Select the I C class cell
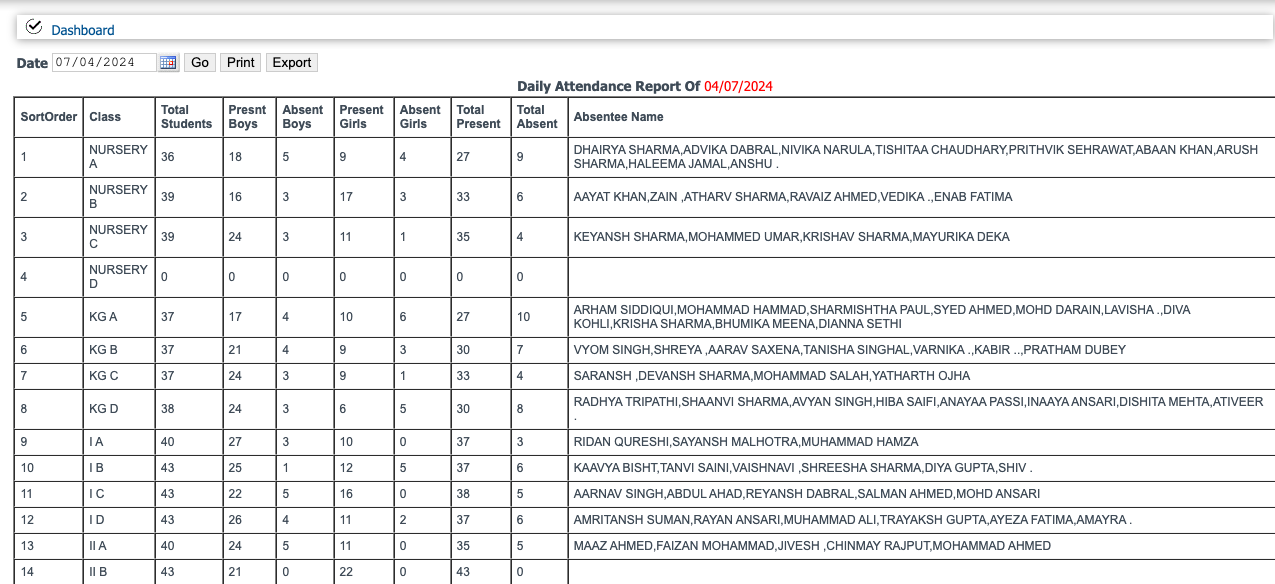The width and height of the screenshot is (1275, 584). [118, 494]
